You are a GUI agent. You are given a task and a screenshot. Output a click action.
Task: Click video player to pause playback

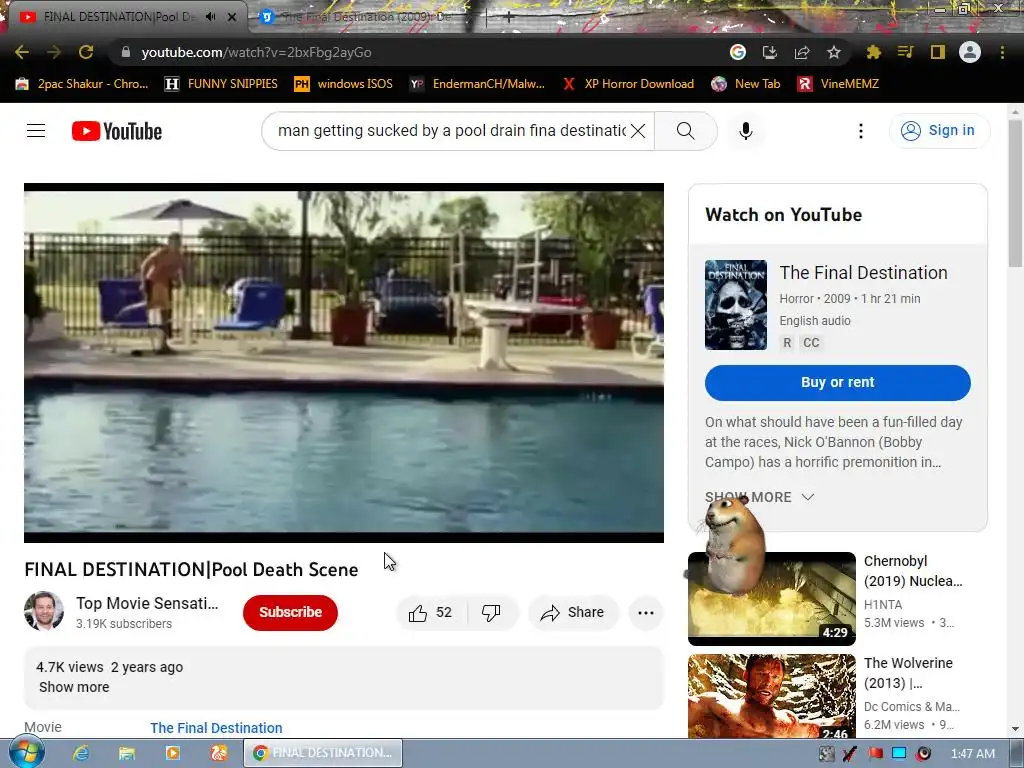click(344, 363)
